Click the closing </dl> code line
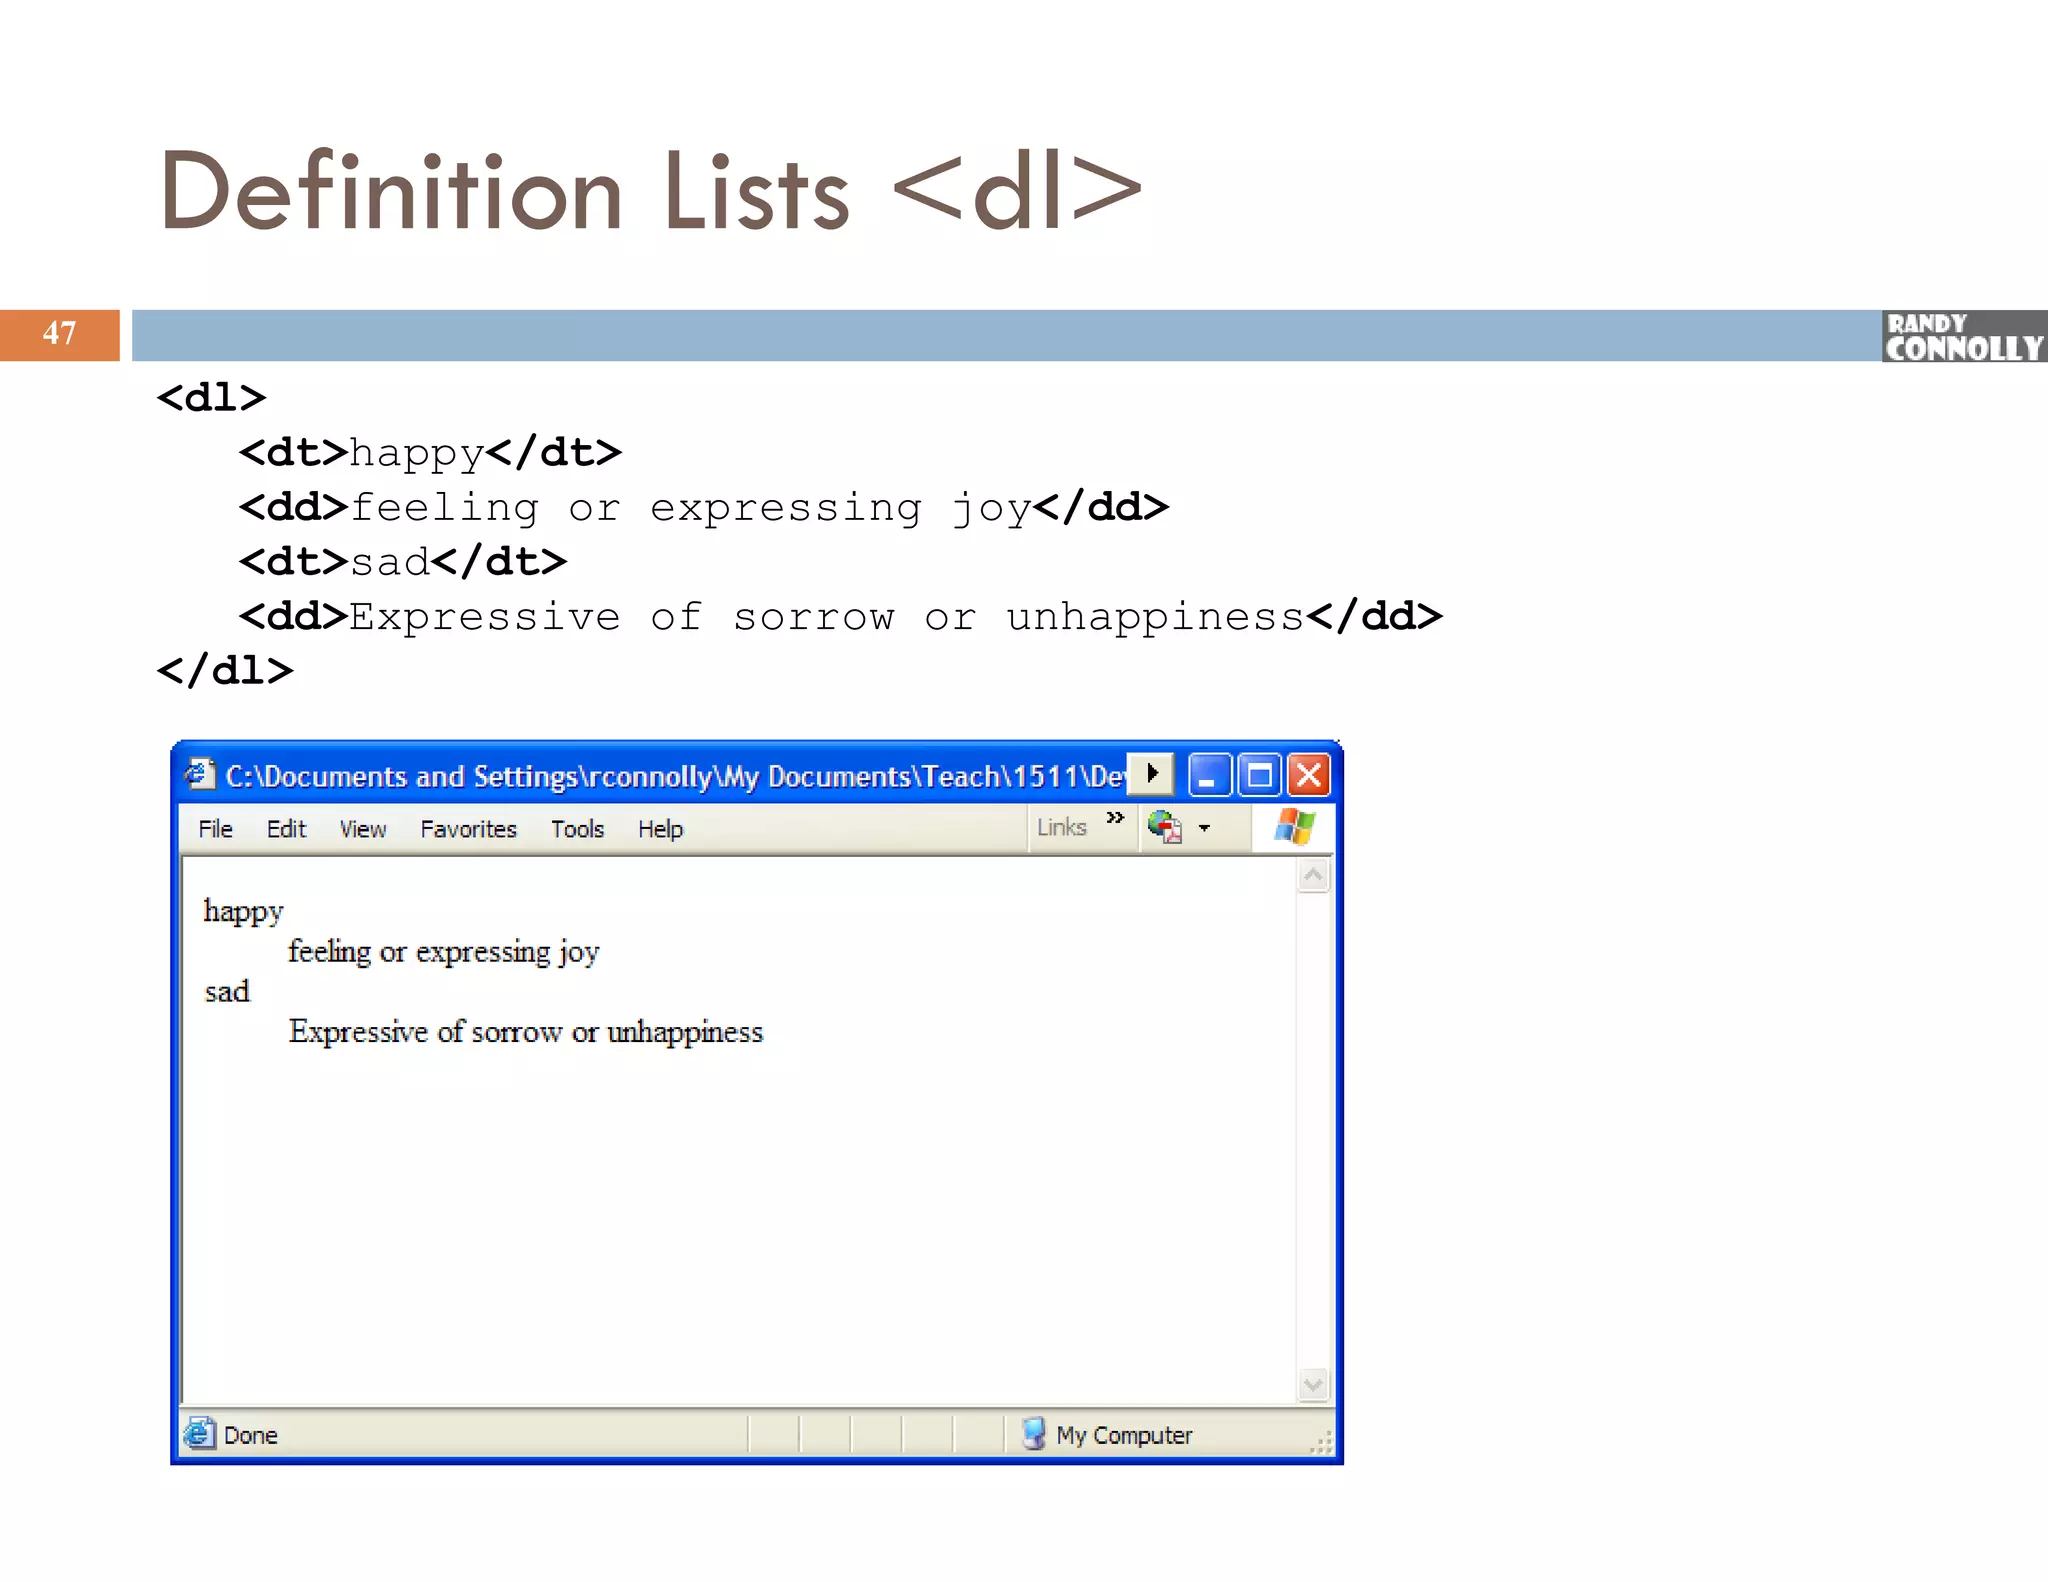Screen dimensions: 2048x1582 click(225, 670)
